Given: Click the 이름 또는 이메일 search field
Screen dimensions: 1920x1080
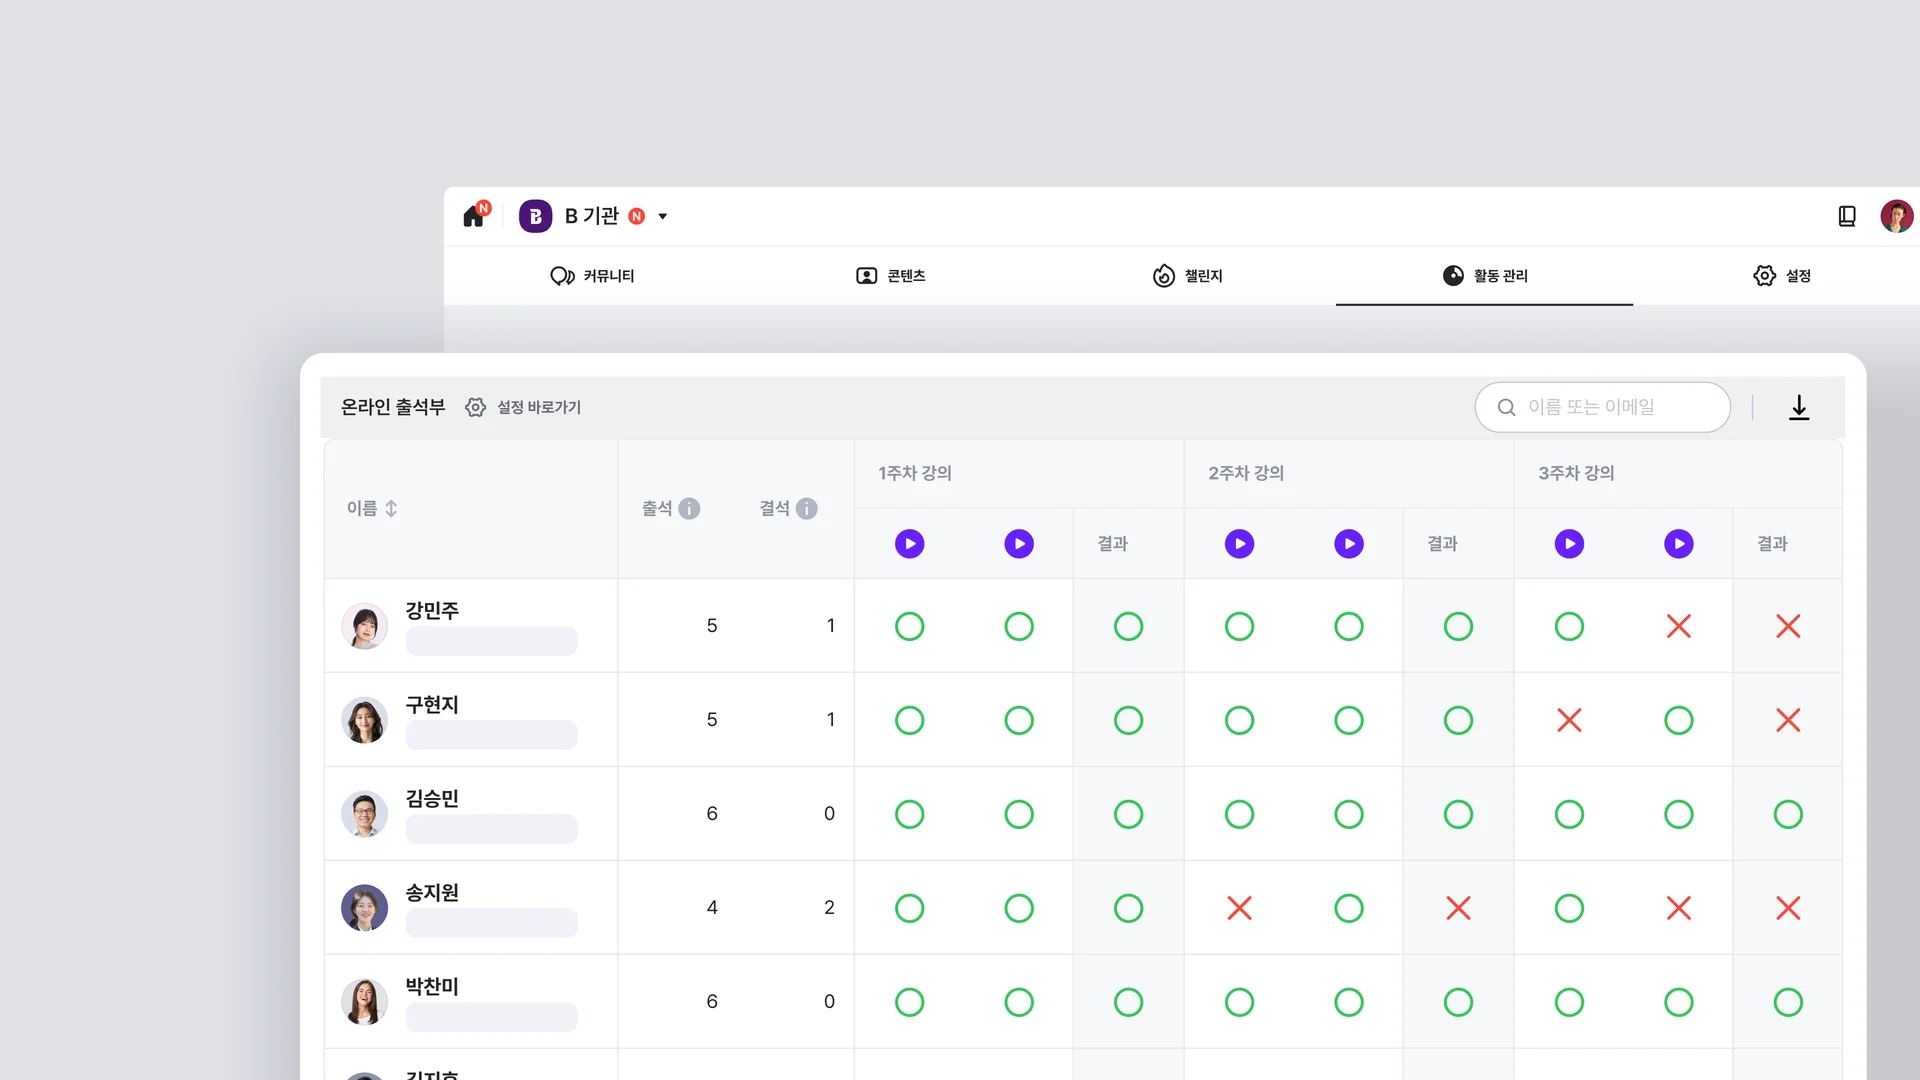Looking at the screenshot, I should point(1603,407).
